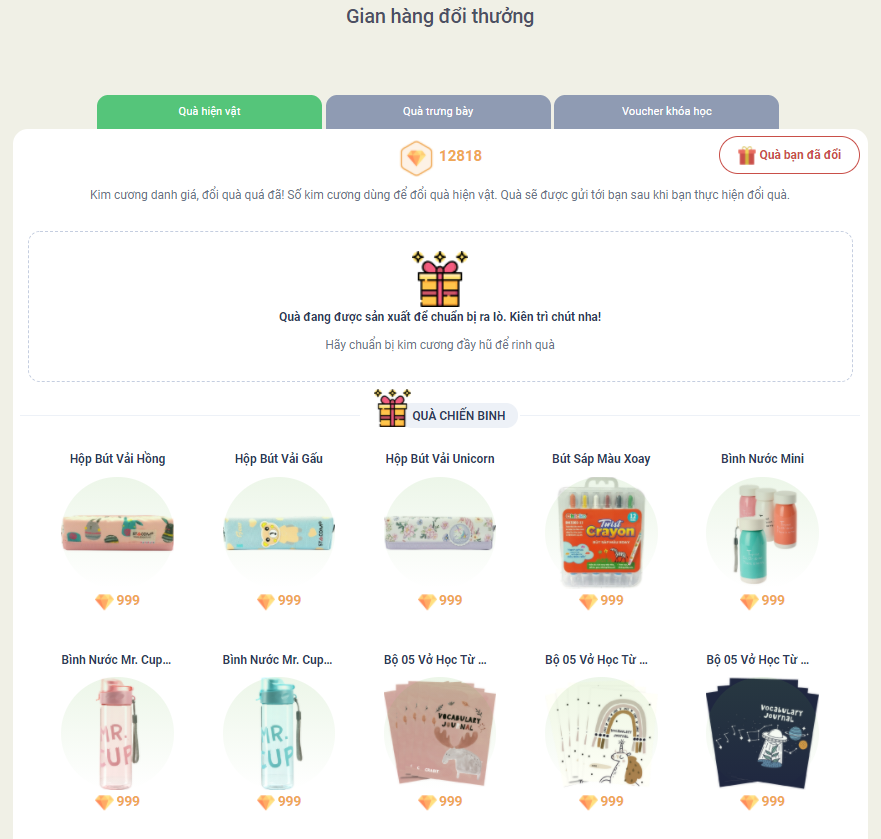Select the pink fabric pencil case image
This screenshot has width=881, height=839.
(117, 533)
